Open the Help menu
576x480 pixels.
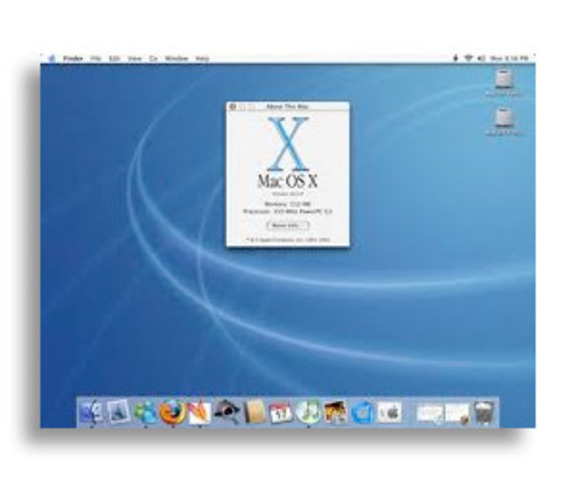(x=202, y=58)
